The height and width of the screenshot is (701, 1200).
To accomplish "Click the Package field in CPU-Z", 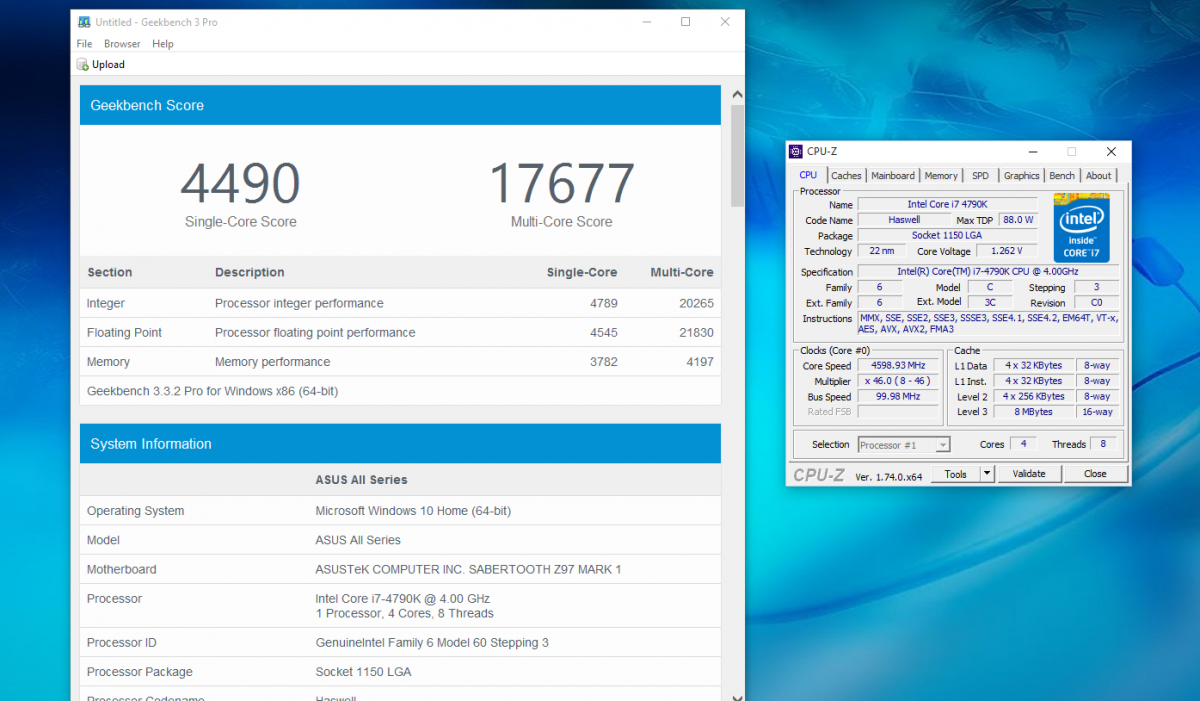I will point(947,236).
